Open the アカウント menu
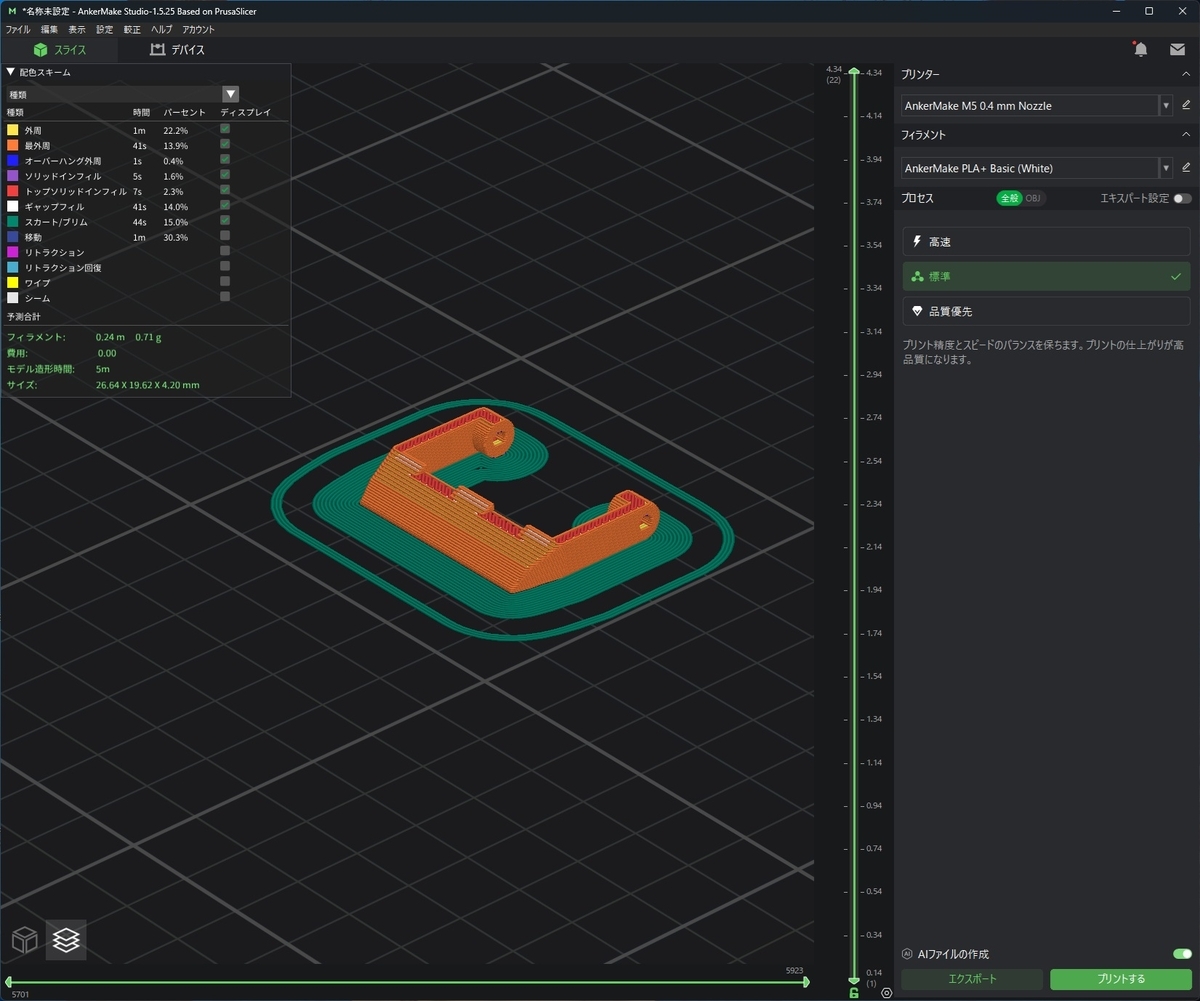The width and height of the screenshot is (1200, 1001). (198, 30)
